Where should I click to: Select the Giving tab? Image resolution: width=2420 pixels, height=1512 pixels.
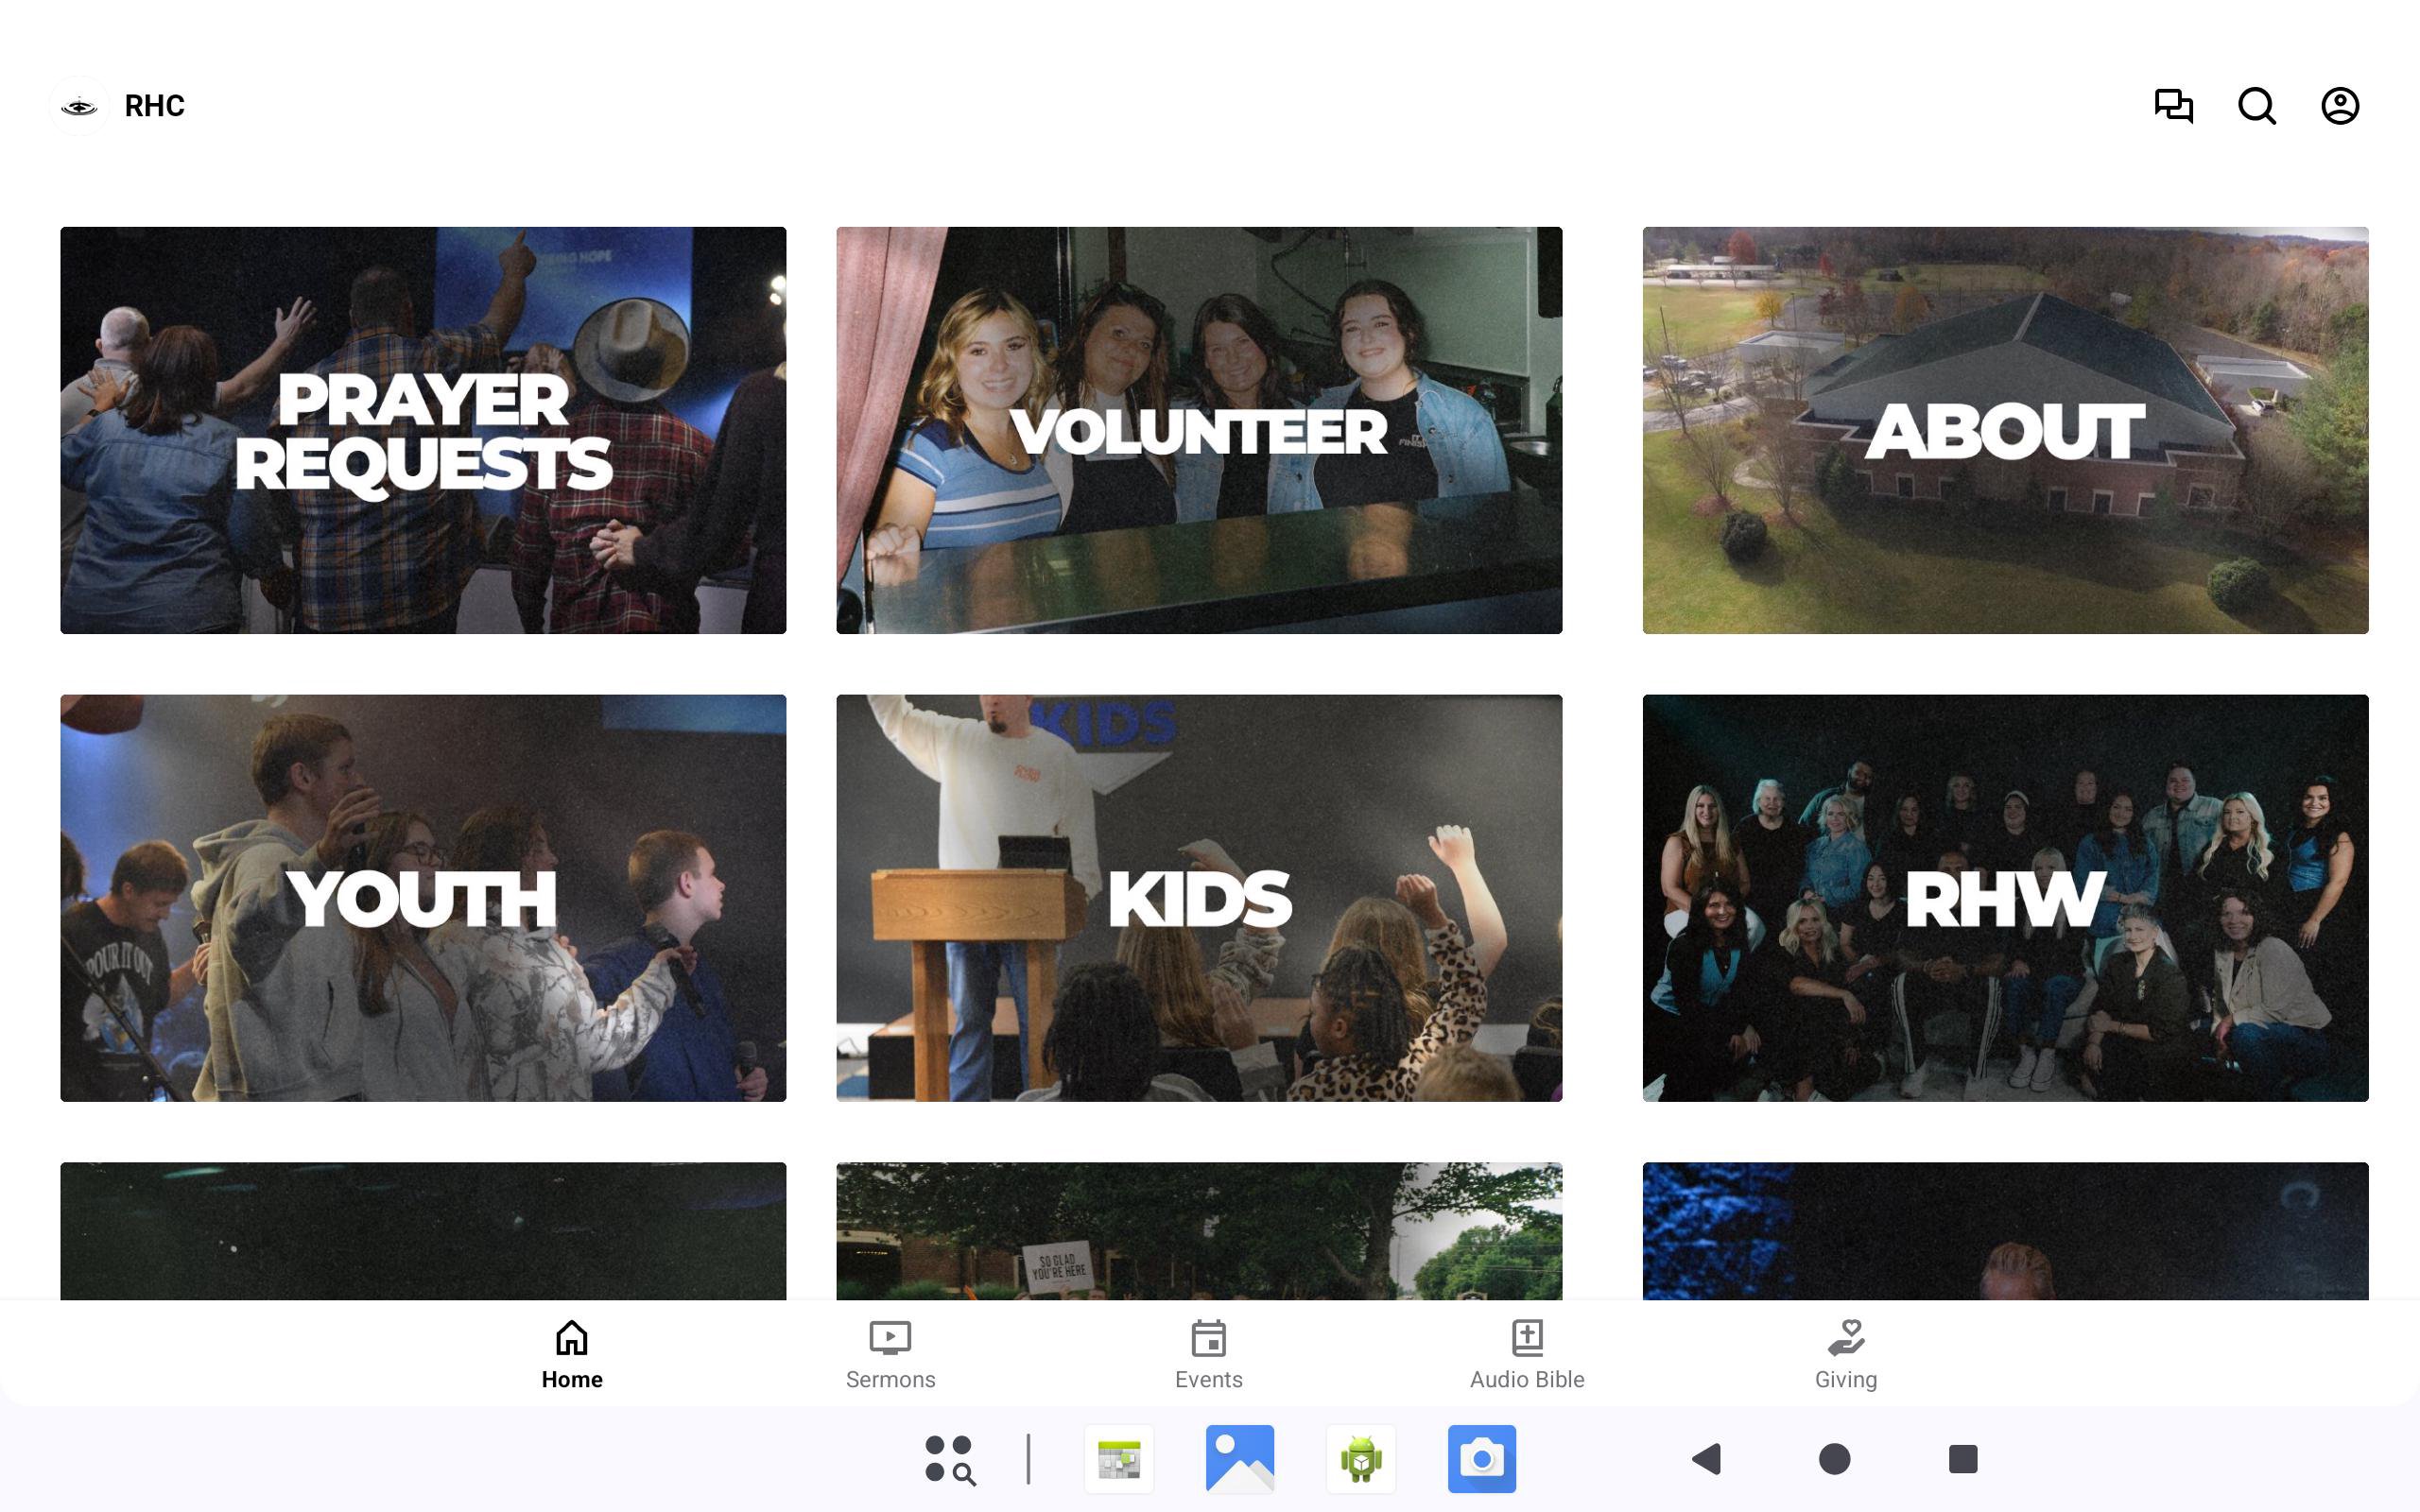pyautogui.click(x=1845, y=1354)
